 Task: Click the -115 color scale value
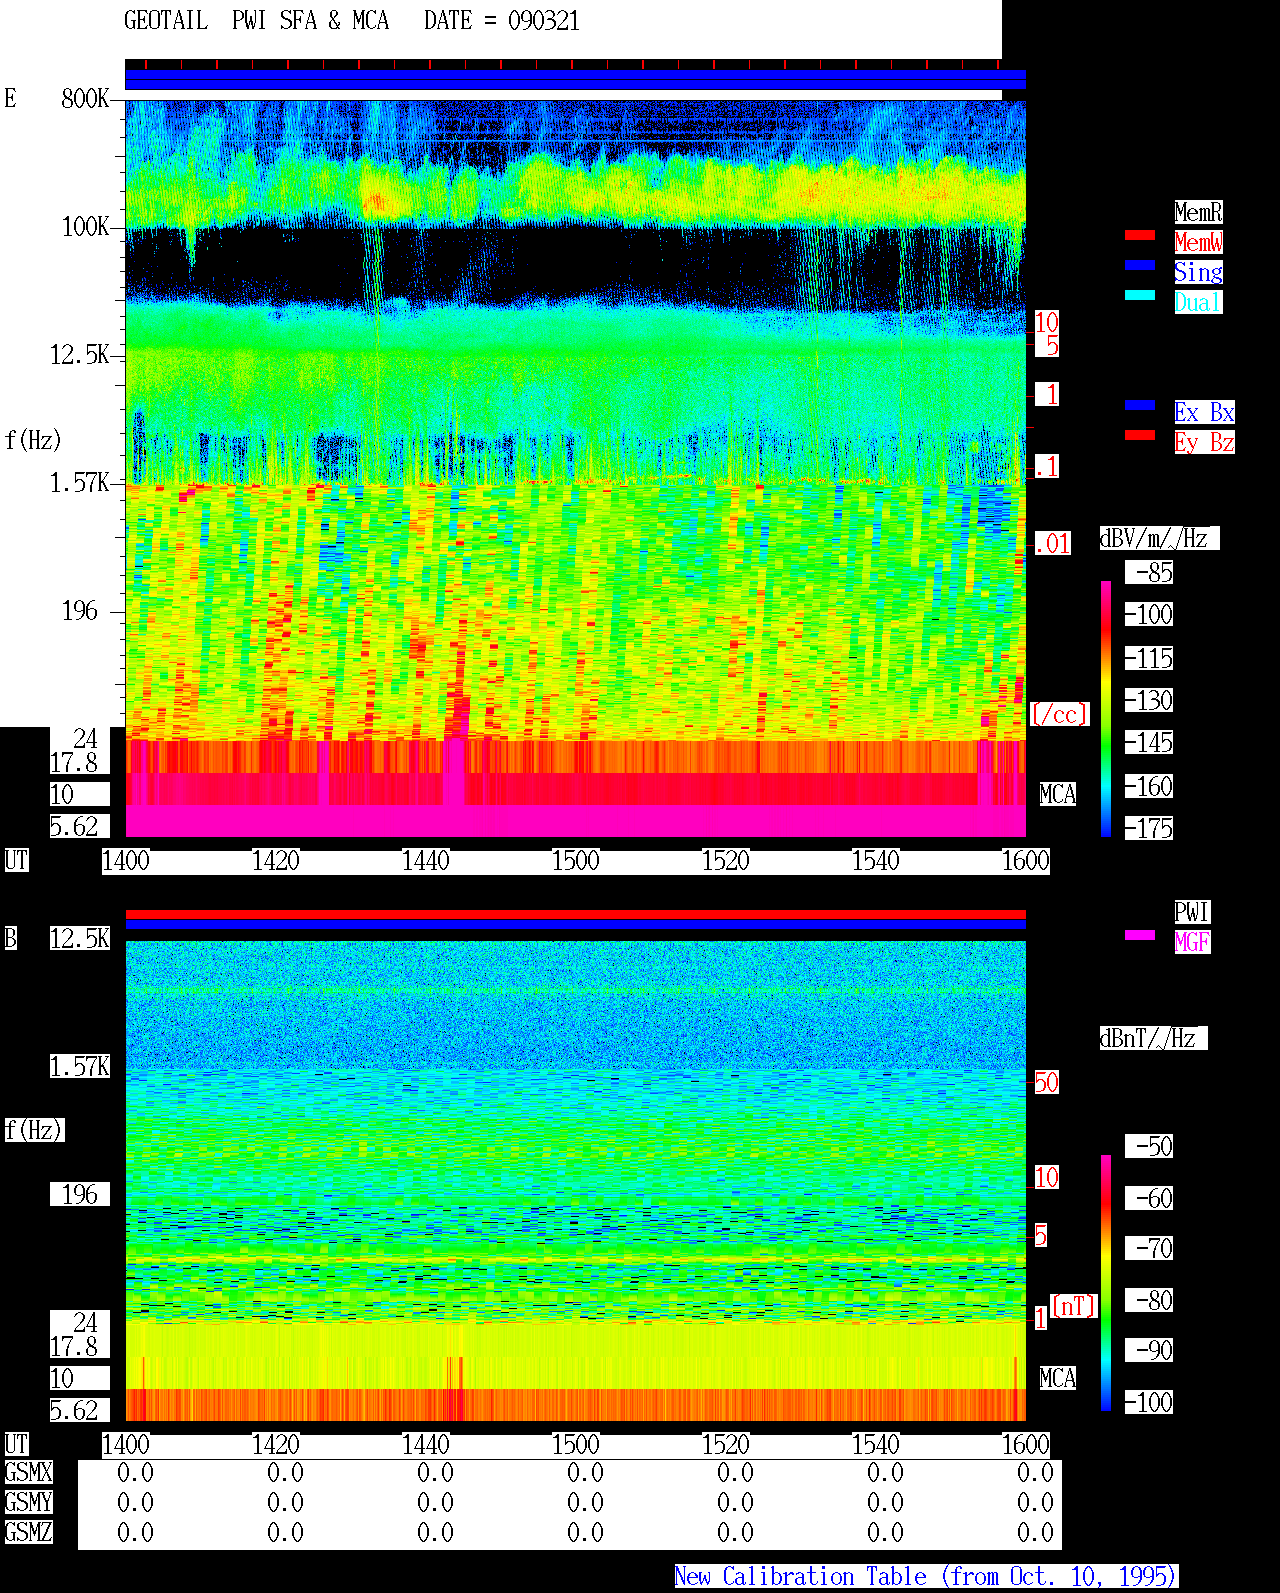[1150, 658]
